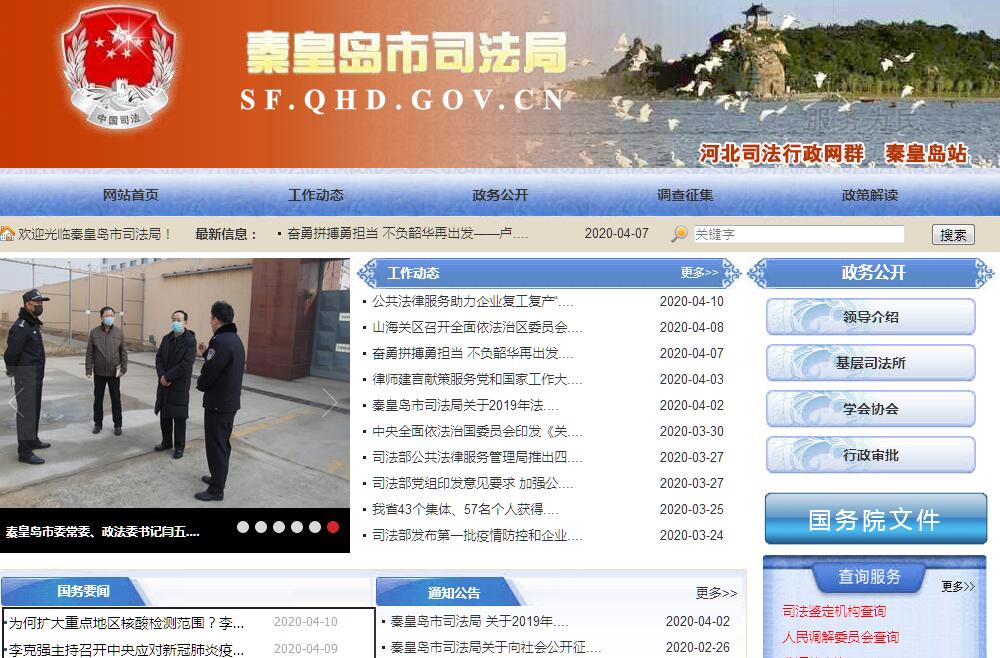The width and height of the screenshot is (1000, 658).
Task: Open carousel caption 秦皇岛市委常委、政法委书记
Action: tap(103, 531)
